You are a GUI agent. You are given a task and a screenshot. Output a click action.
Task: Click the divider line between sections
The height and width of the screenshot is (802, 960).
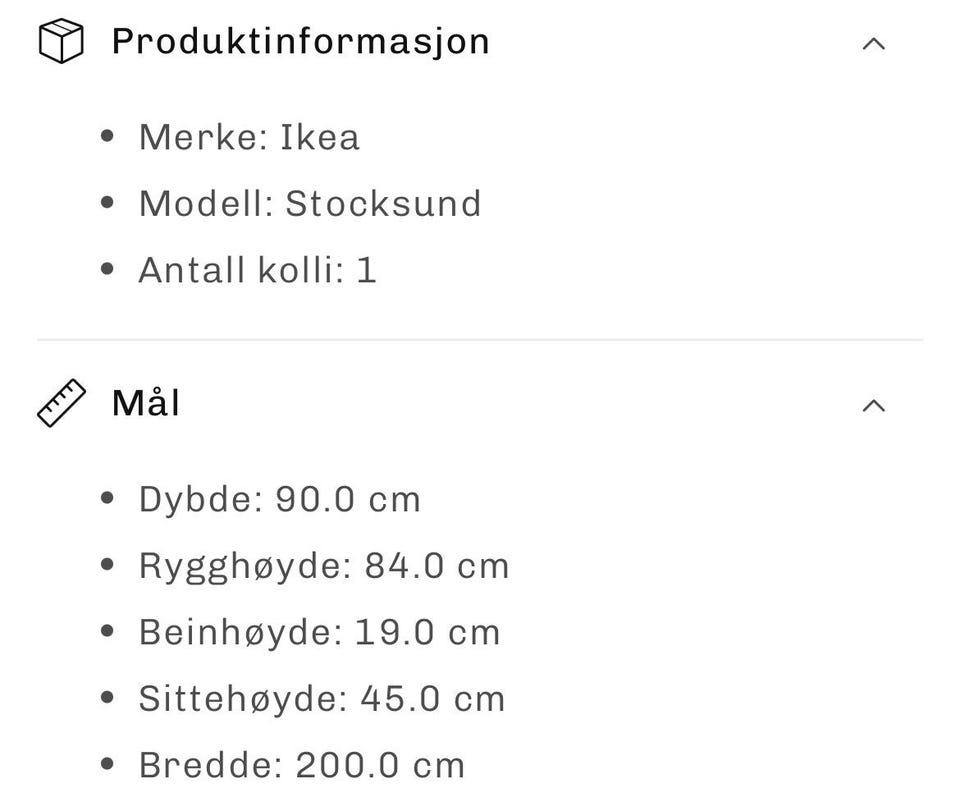pyautogui.click(x=480, y=333)
